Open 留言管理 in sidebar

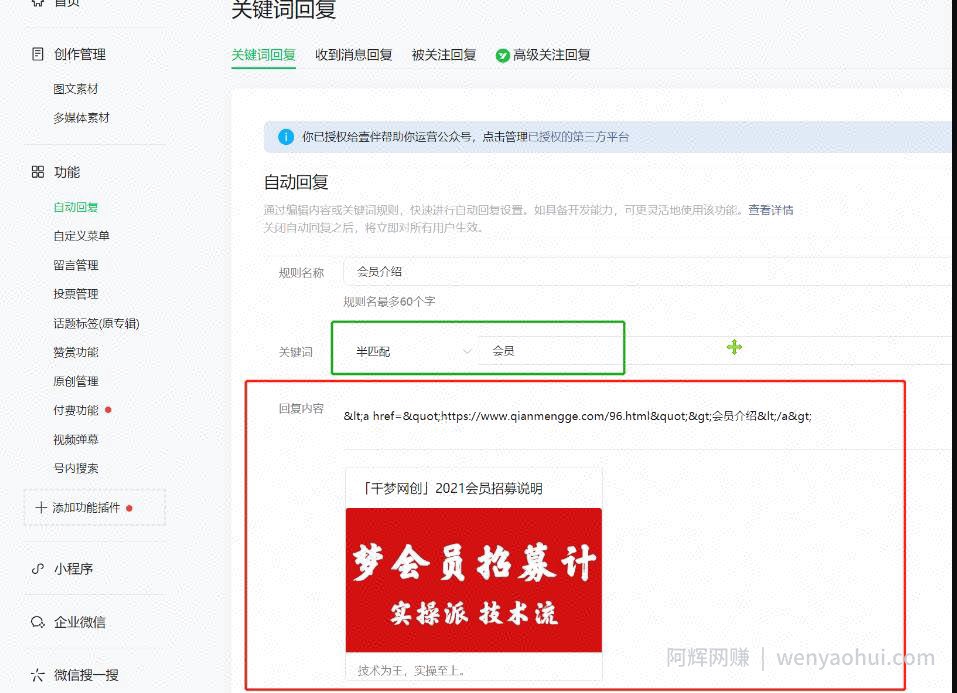pos(76,265)
